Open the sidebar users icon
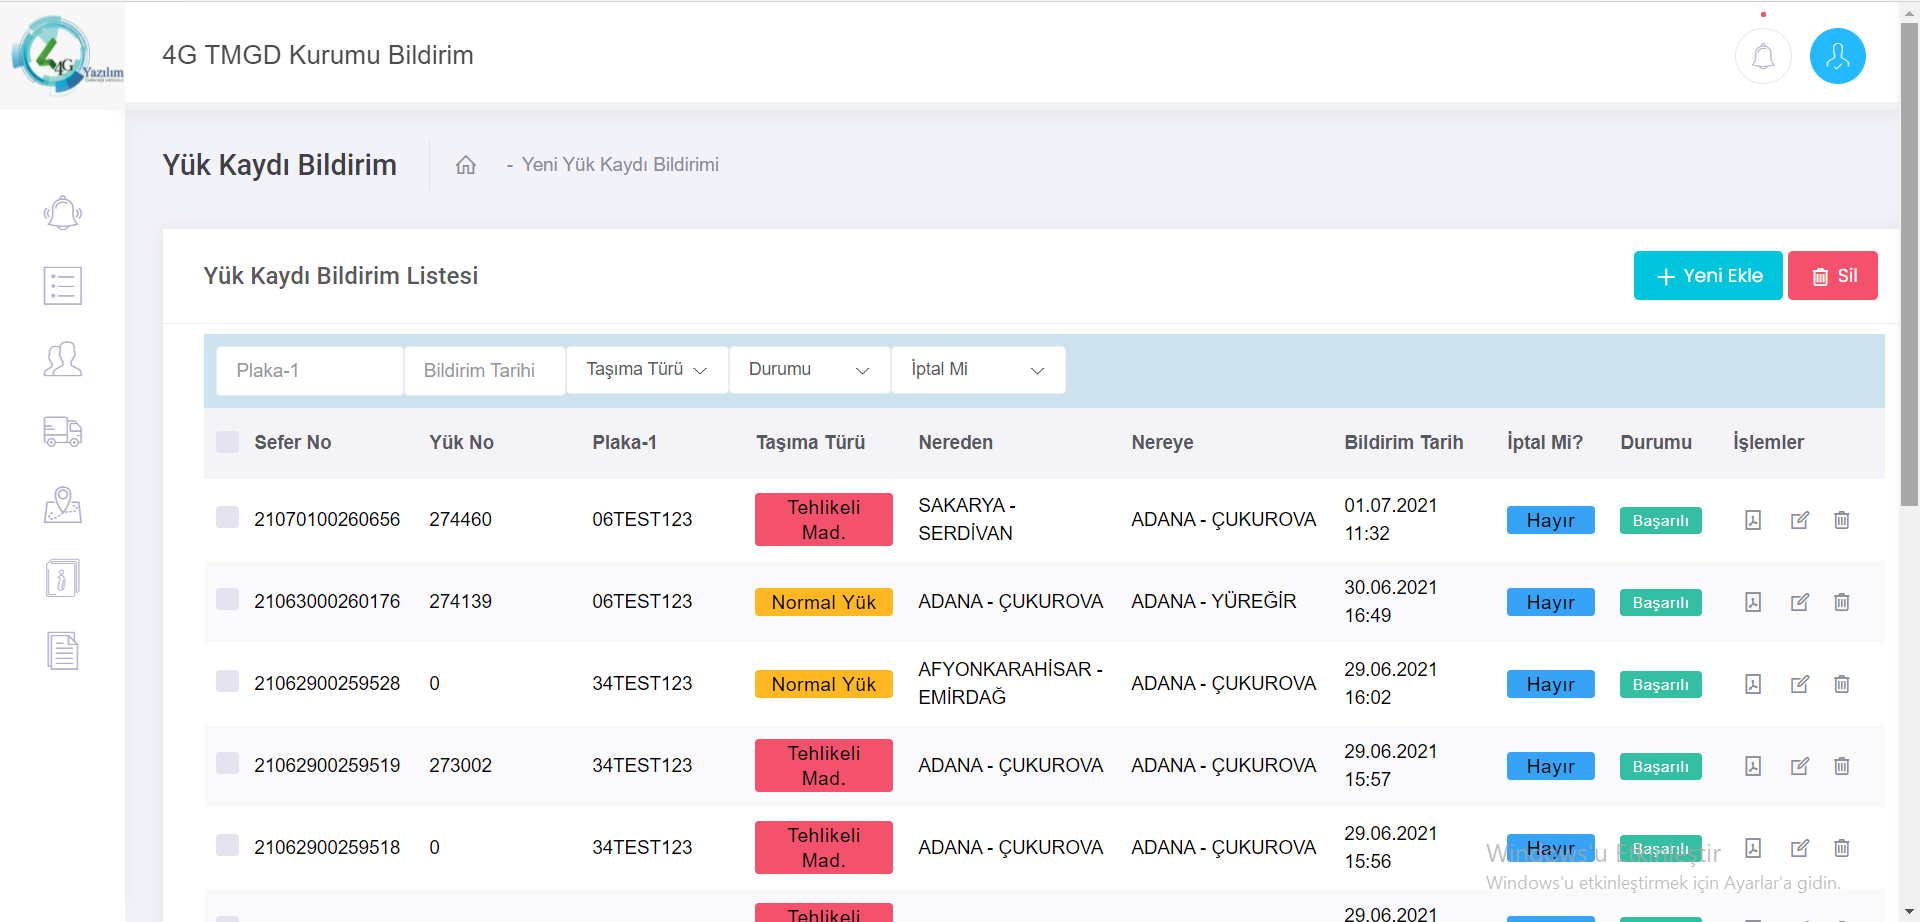 (63, 359)
